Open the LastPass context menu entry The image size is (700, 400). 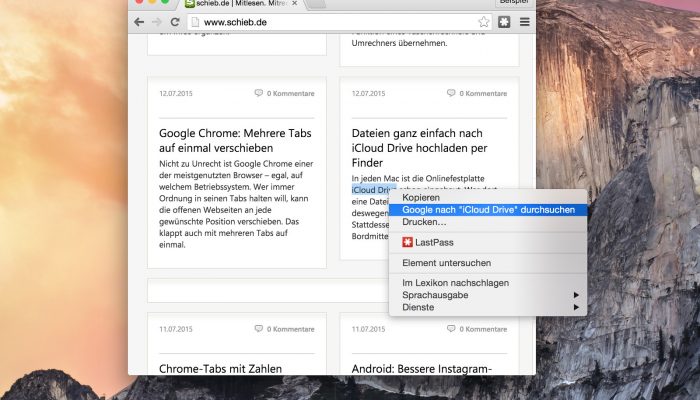coord(488,242)
